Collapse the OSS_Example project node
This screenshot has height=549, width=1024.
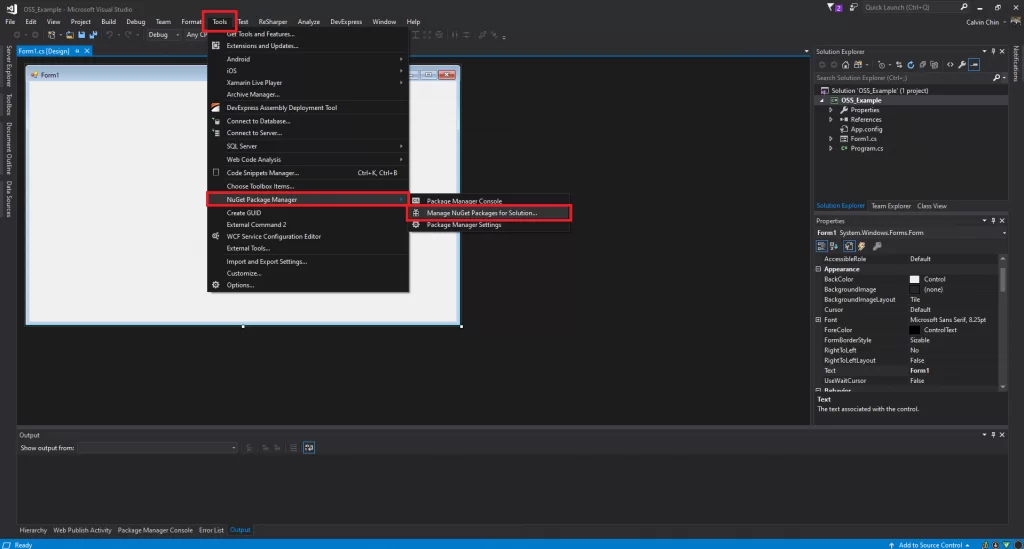[822, 101]
